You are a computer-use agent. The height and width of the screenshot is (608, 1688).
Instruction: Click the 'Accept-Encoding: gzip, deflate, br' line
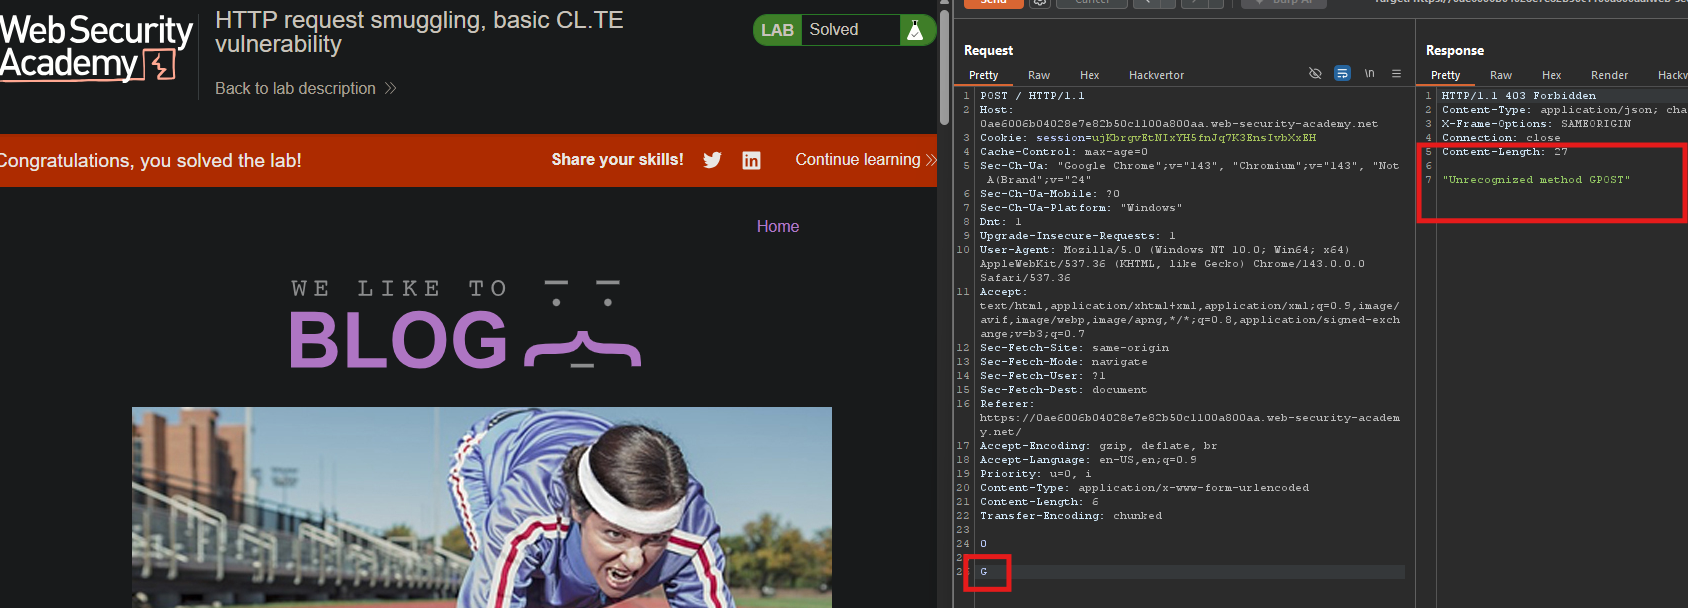[1099, 446]
